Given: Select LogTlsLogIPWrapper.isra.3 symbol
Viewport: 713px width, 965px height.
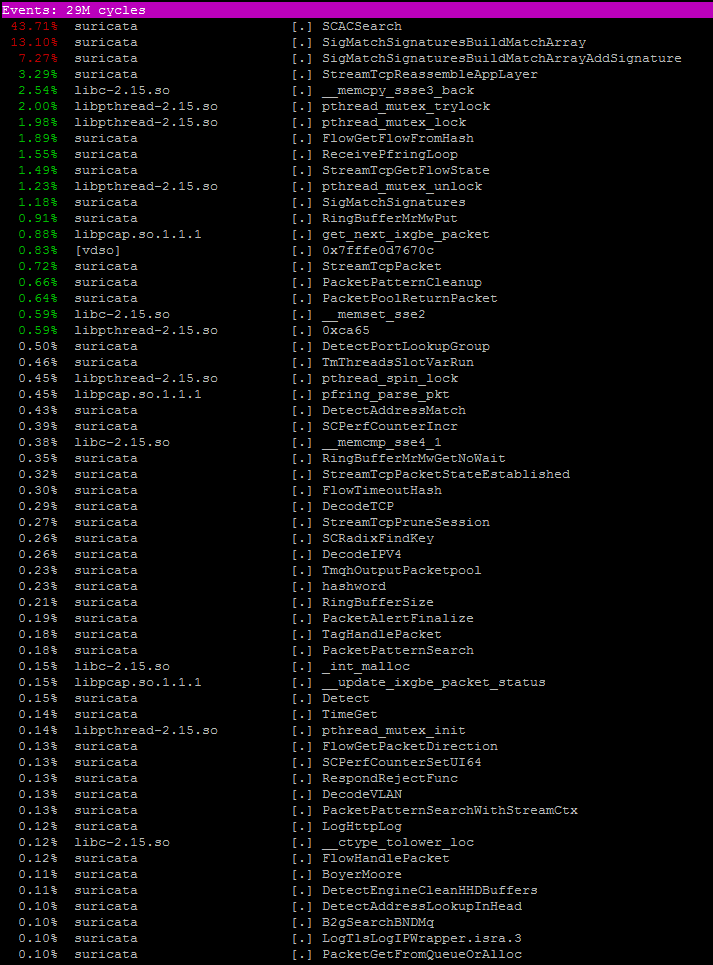Looking at the screenshot, I should (x=422, y=939).
